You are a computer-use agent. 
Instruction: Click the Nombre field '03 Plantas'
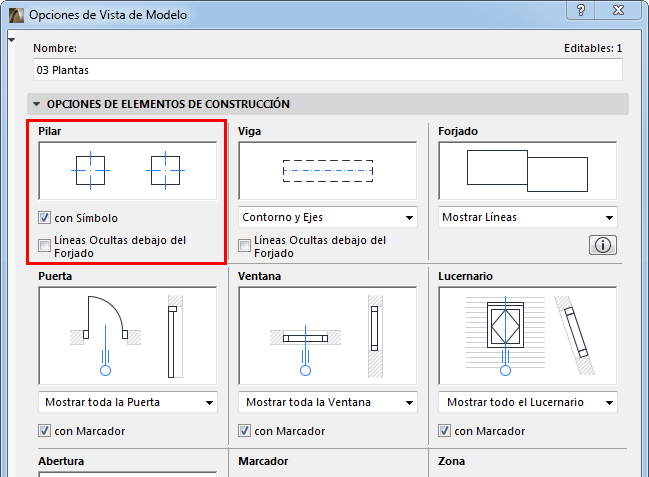327,70
